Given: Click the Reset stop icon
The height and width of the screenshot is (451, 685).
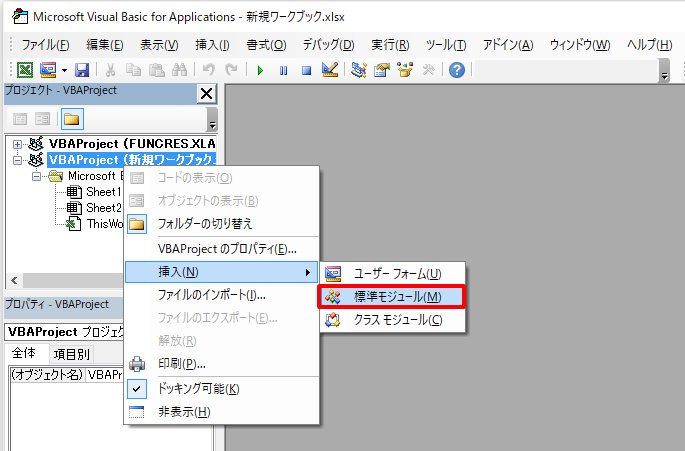Looking at the screenshot, I should tap(306, 70).
